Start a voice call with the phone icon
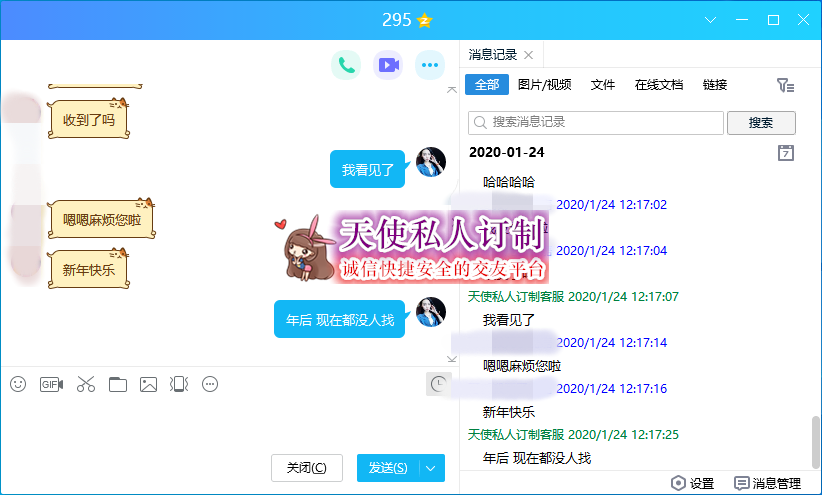This screenshot has height=495, width=822. point(346,66)
